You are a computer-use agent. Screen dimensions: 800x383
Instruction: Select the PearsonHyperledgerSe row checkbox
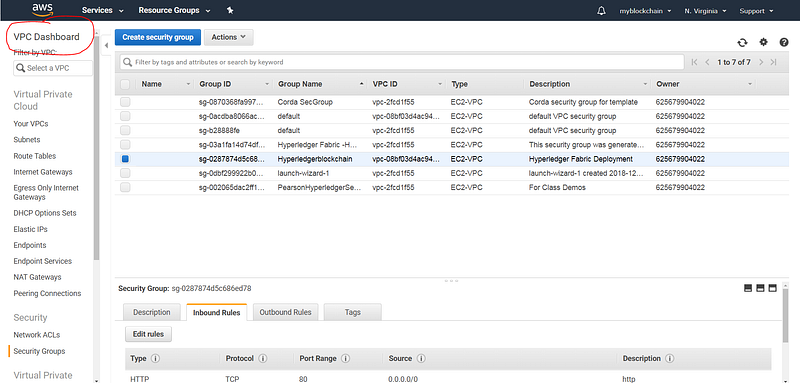(x=125, y=187)
